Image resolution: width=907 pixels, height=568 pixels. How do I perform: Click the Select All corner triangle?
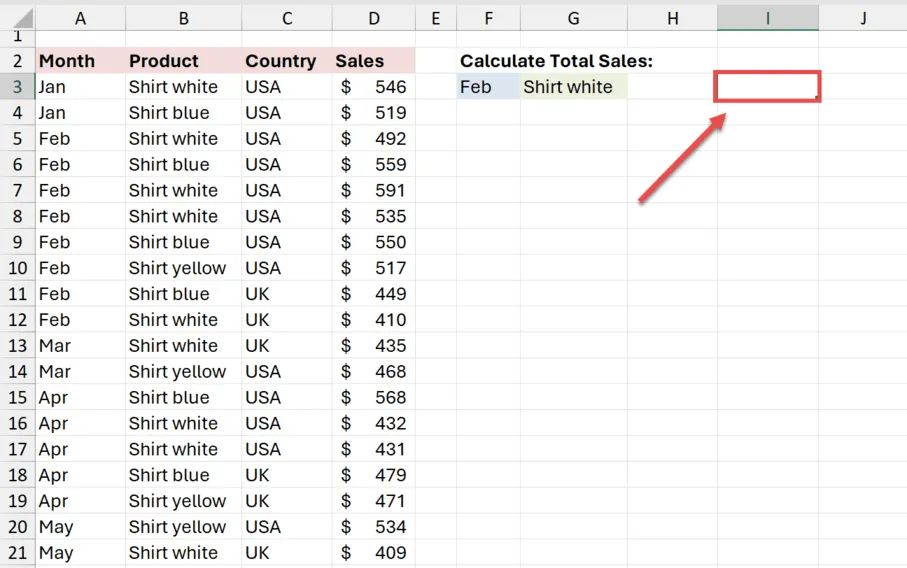click(22, 19)
